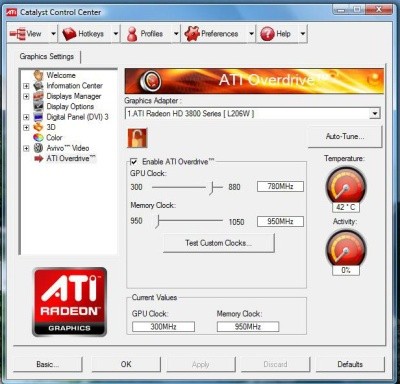Click the View toolbar icon
The width and height of the screenshot is (400, 384).
click(x=17, y=34)
